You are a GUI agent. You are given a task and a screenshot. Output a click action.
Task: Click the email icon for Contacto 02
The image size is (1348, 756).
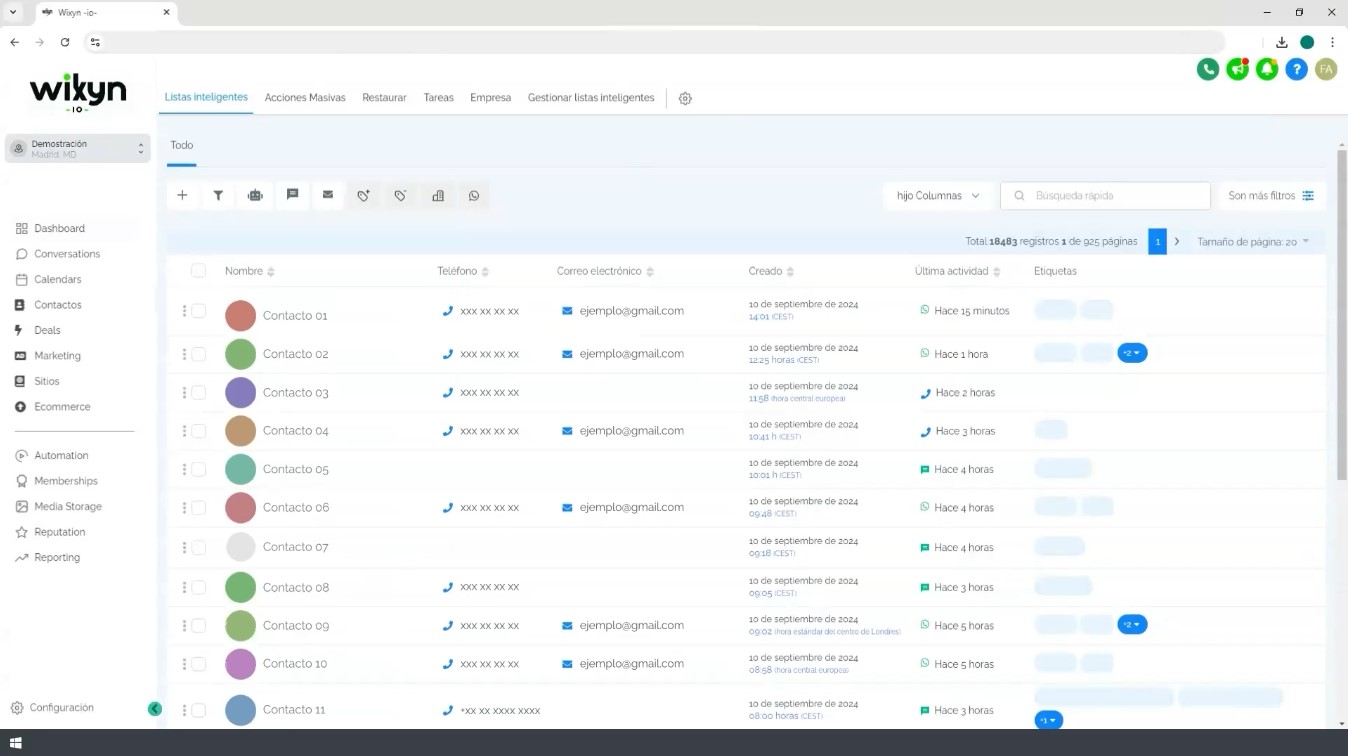[567, 354]
